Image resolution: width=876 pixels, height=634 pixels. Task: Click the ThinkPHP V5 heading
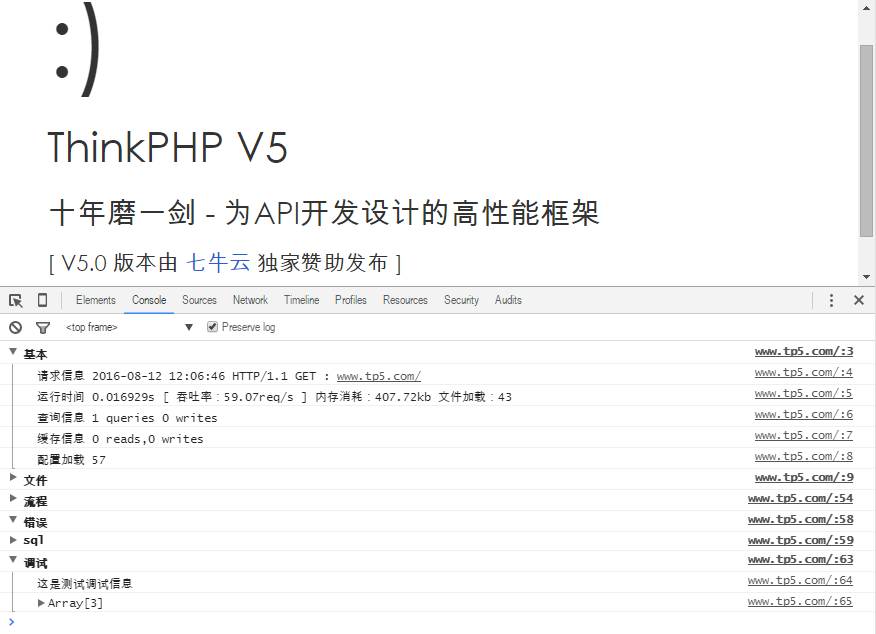click(168, 147)
